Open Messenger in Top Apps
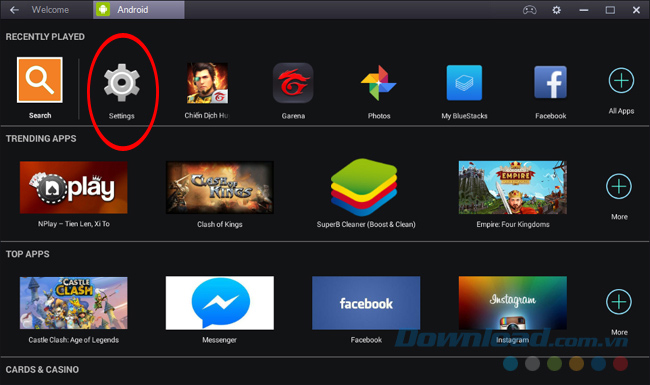Viewport: 650px width, 385px height. [x=220, y=303]
